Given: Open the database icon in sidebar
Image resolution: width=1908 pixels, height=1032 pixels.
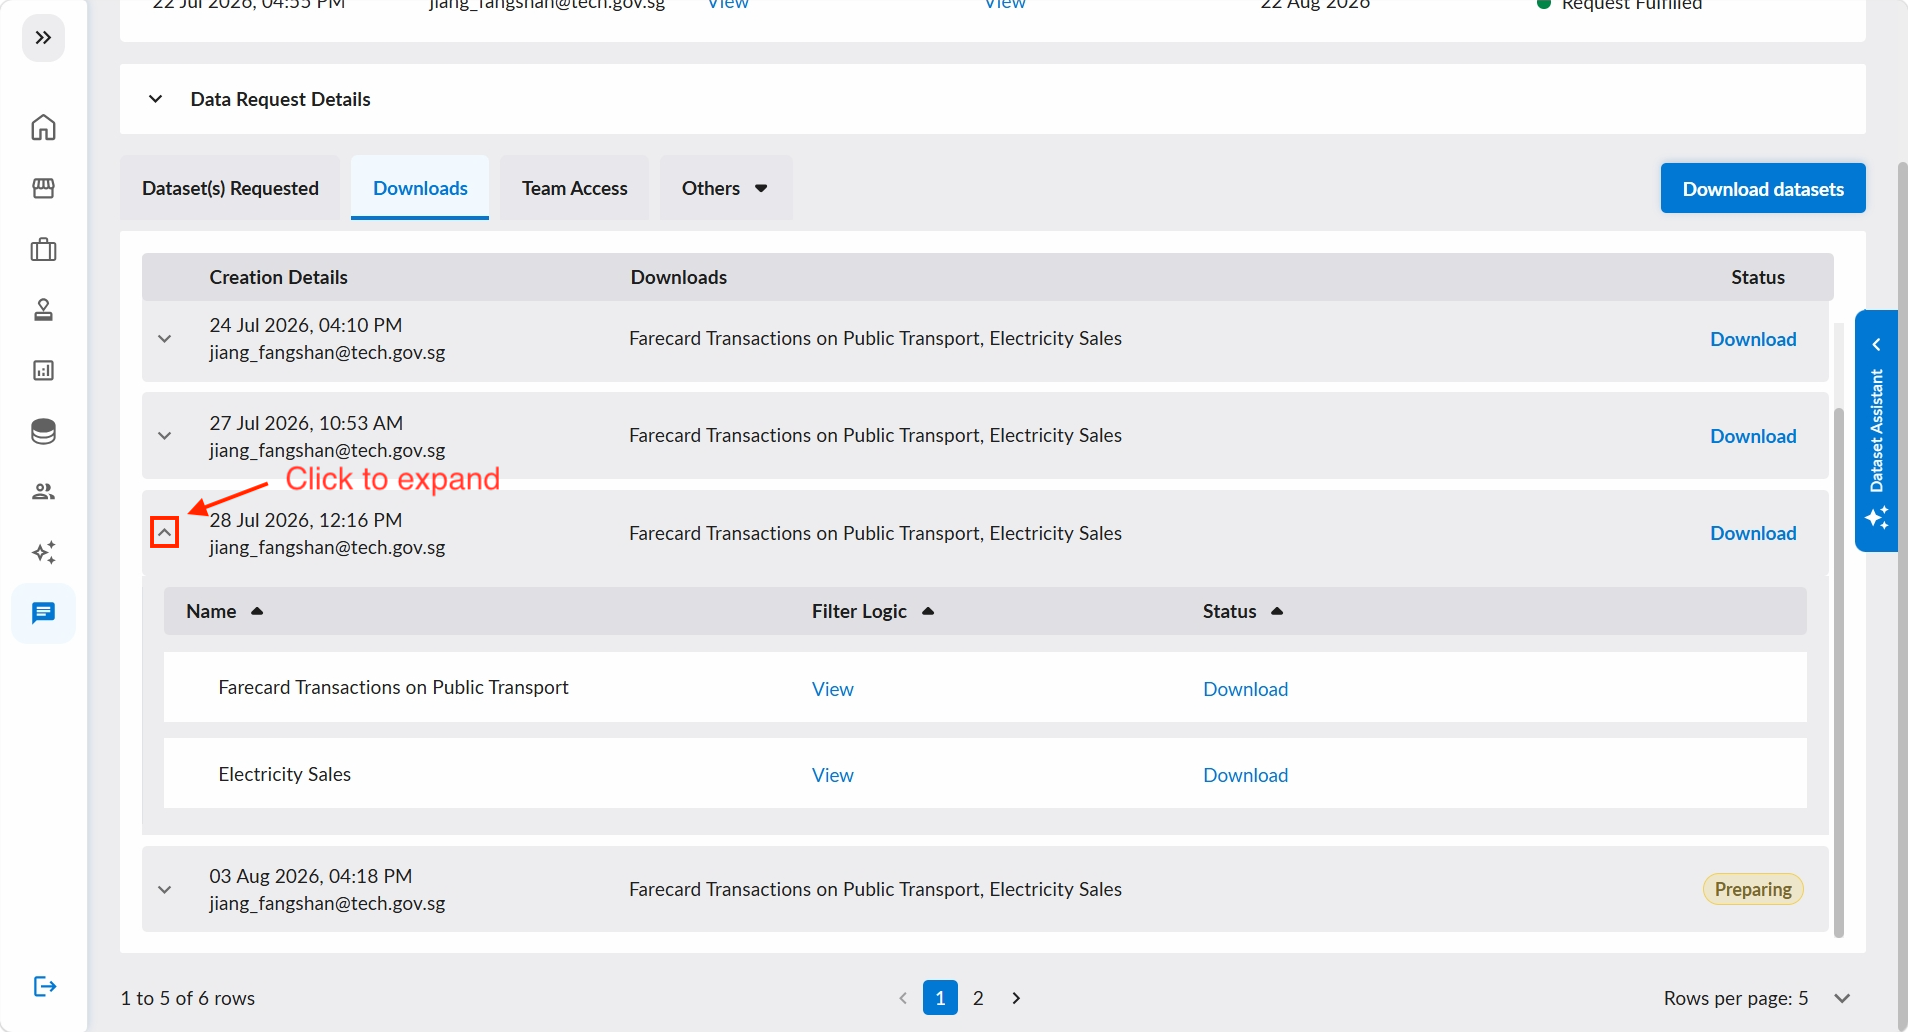Looking at the screenshot, I should point(43,431).
